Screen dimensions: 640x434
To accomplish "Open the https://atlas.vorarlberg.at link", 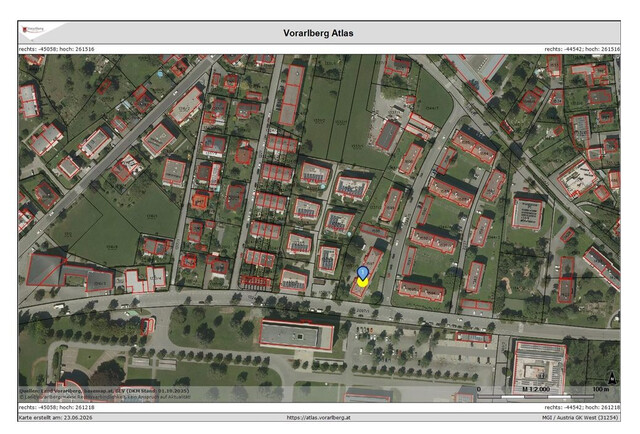I will (x=318, y=418).
